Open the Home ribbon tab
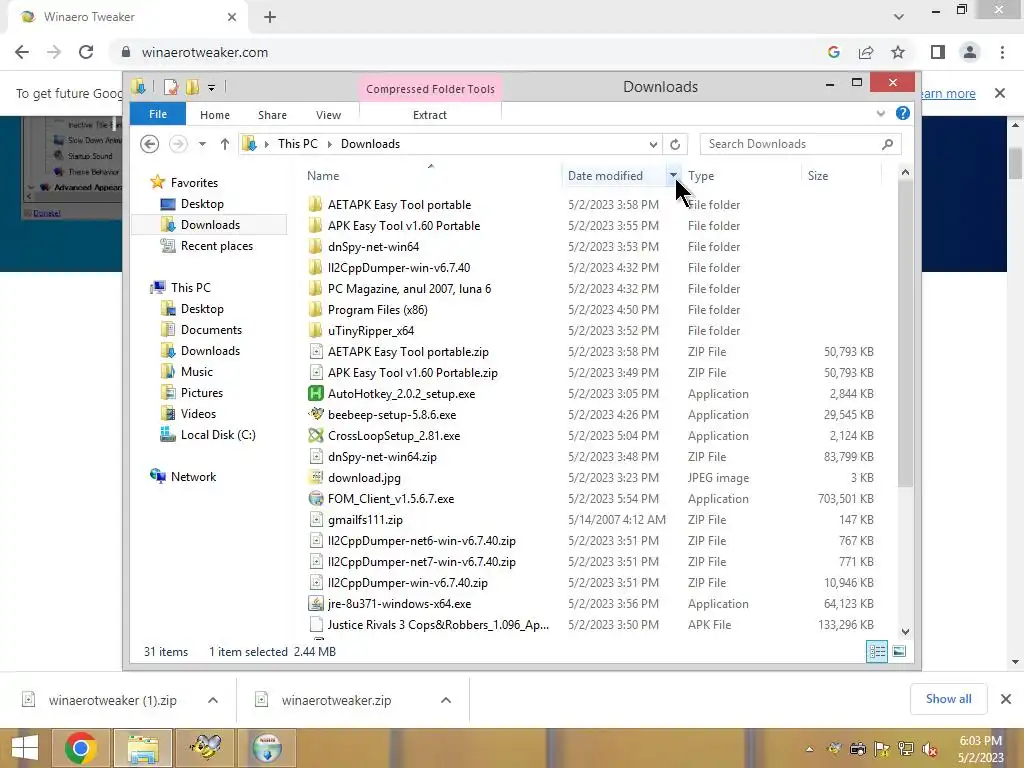 tap(215, 115)
